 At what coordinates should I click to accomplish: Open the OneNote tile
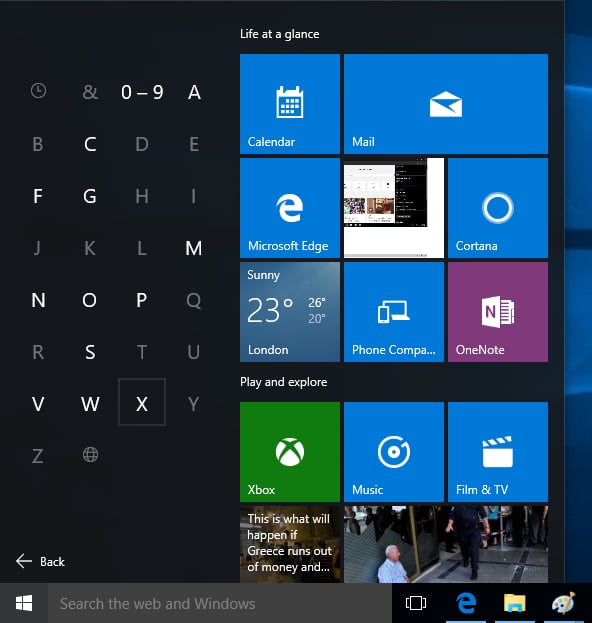pyautogui.click(x=498, y=312)
